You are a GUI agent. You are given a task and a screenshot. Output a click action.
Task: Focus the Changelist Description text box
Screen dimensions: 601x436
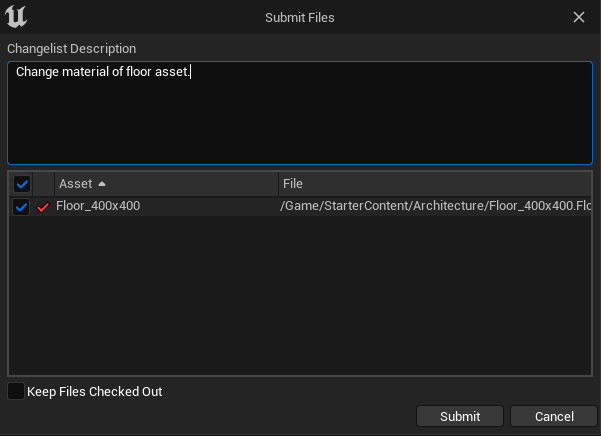(300, 113)
